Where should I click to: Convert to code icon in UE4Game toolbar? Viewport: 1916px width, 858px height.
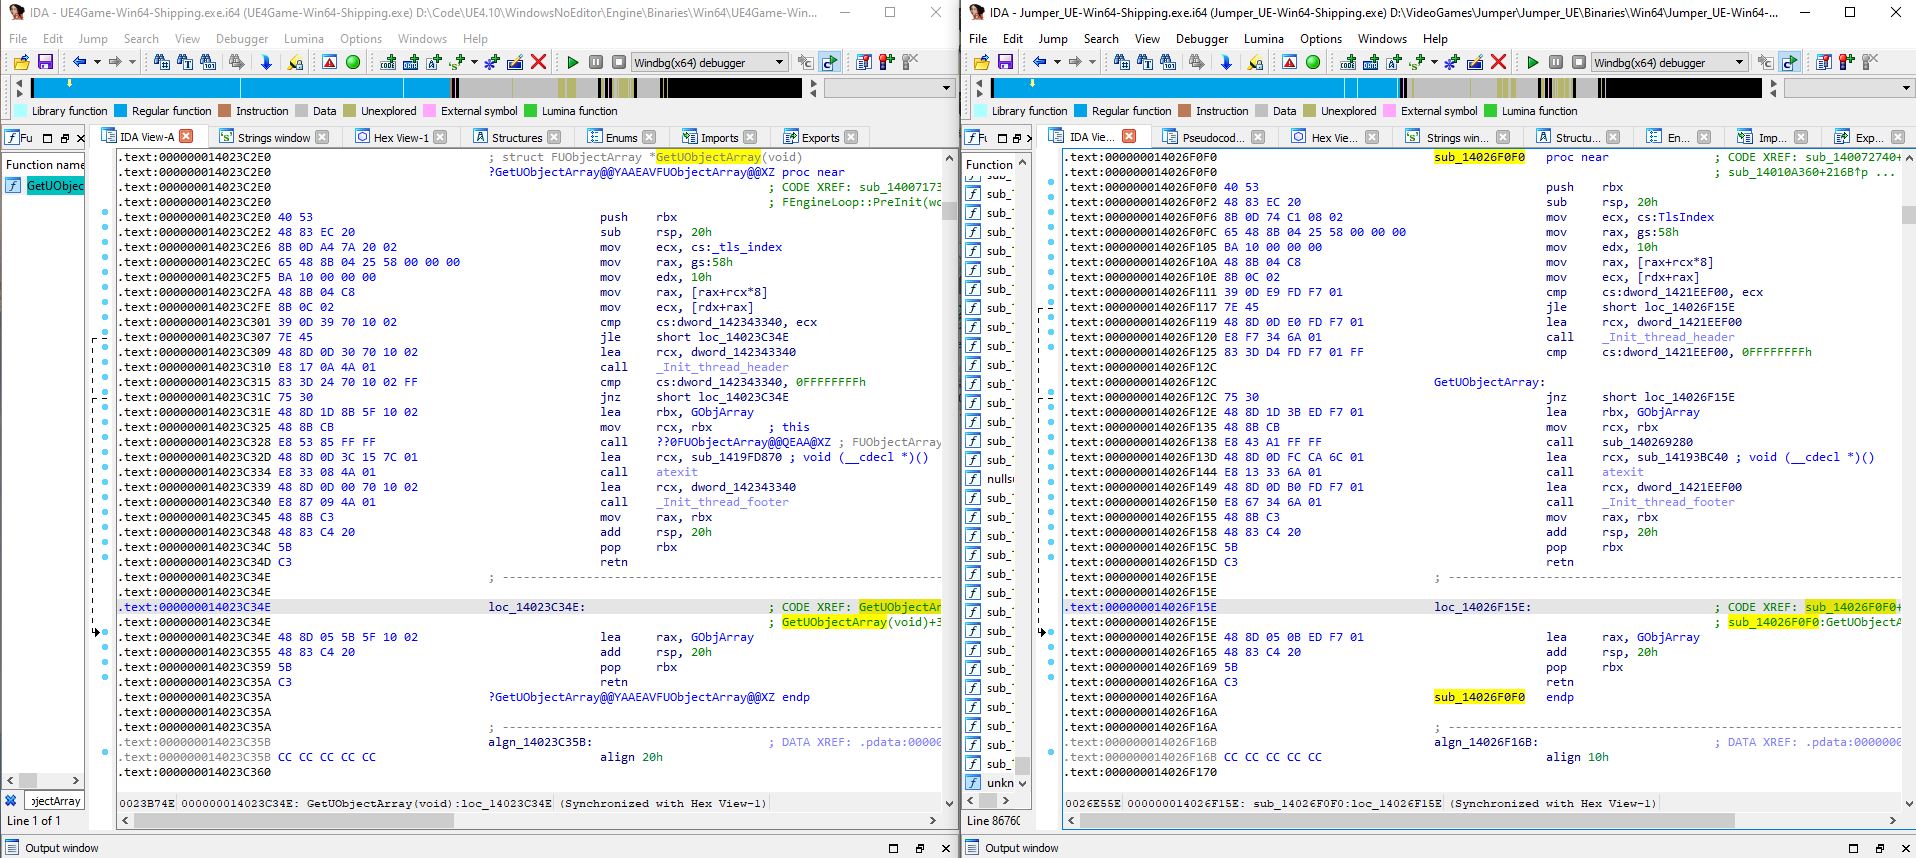[388, 62]
